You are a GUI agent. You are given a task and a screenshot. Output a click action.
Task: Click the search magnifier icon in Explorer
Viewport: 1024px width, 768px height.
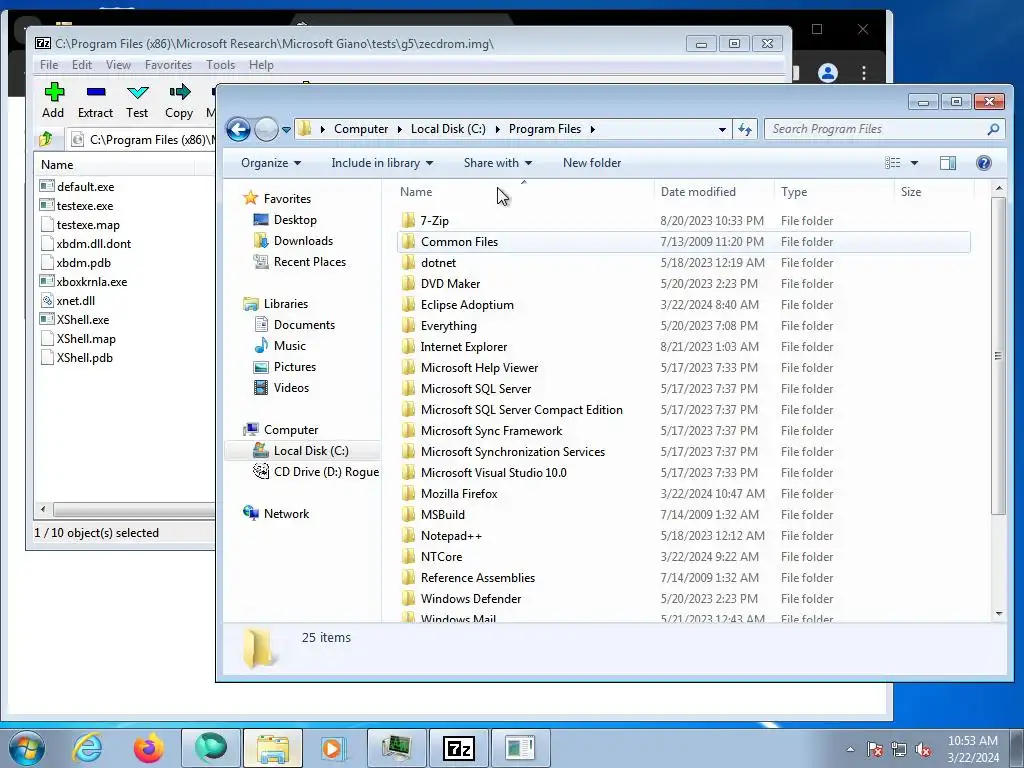point(993,129)
